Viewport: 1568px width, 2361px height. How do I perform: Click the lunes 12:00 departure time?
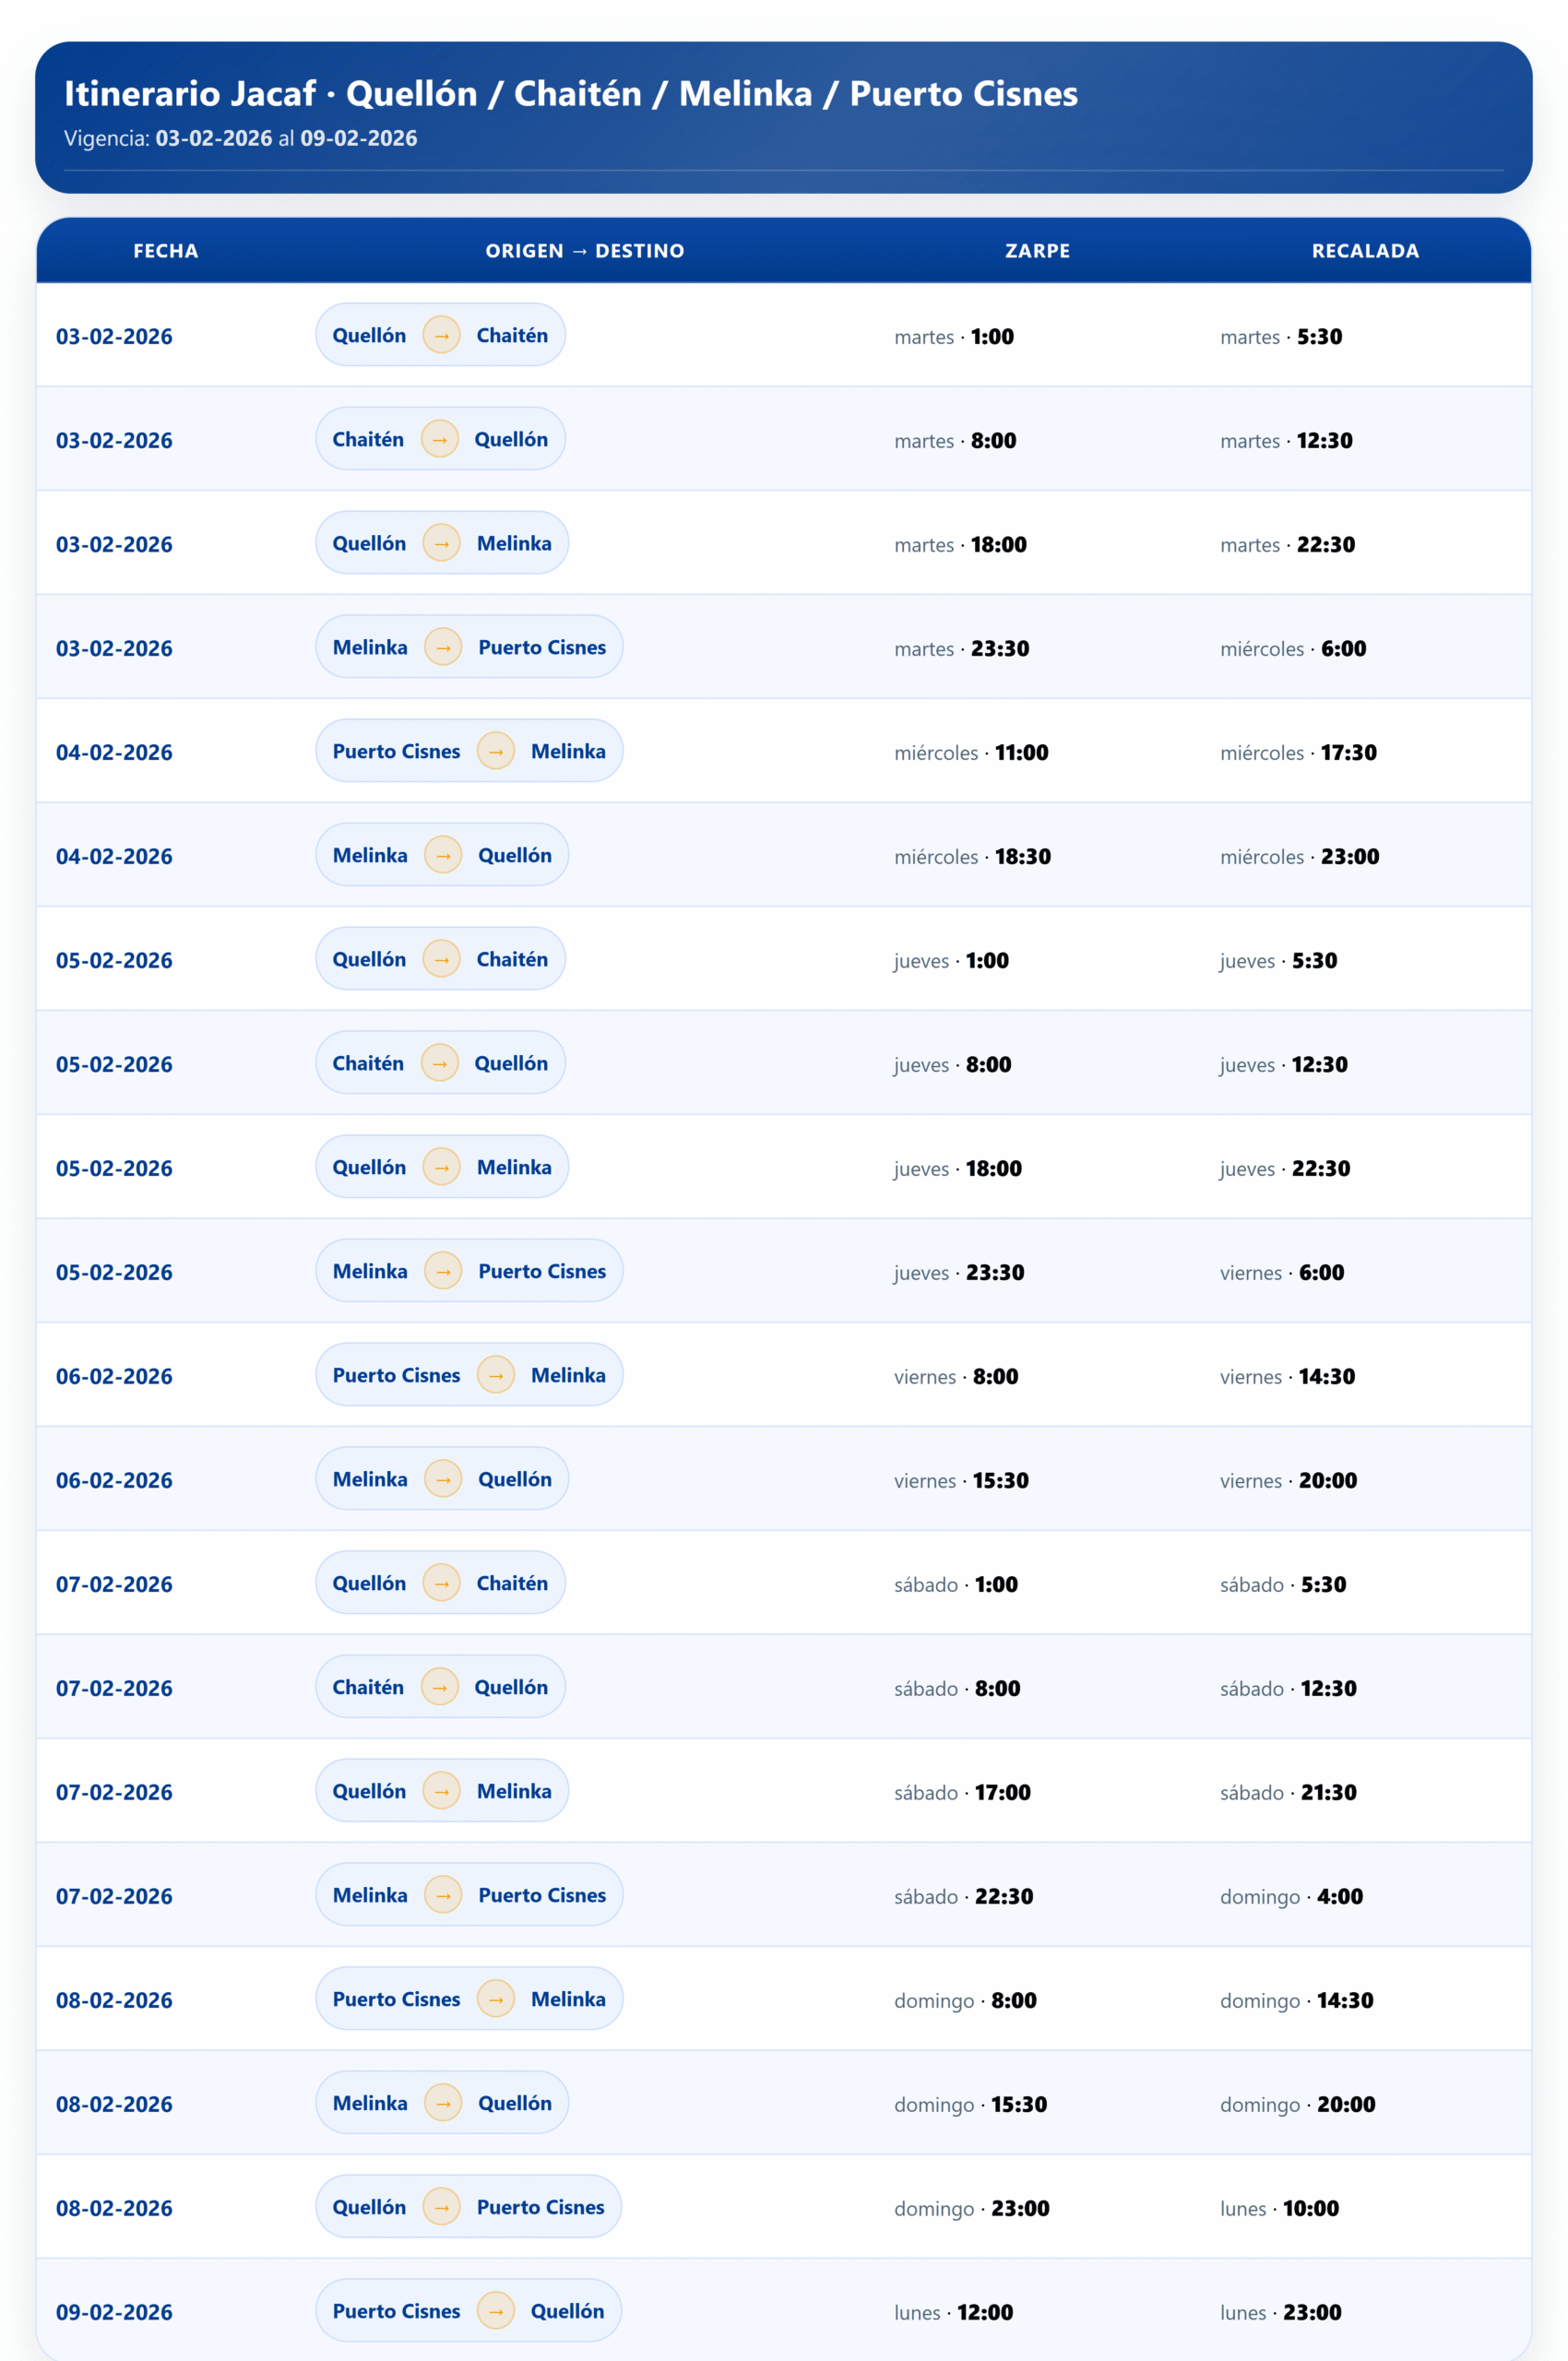[953, 2312]
